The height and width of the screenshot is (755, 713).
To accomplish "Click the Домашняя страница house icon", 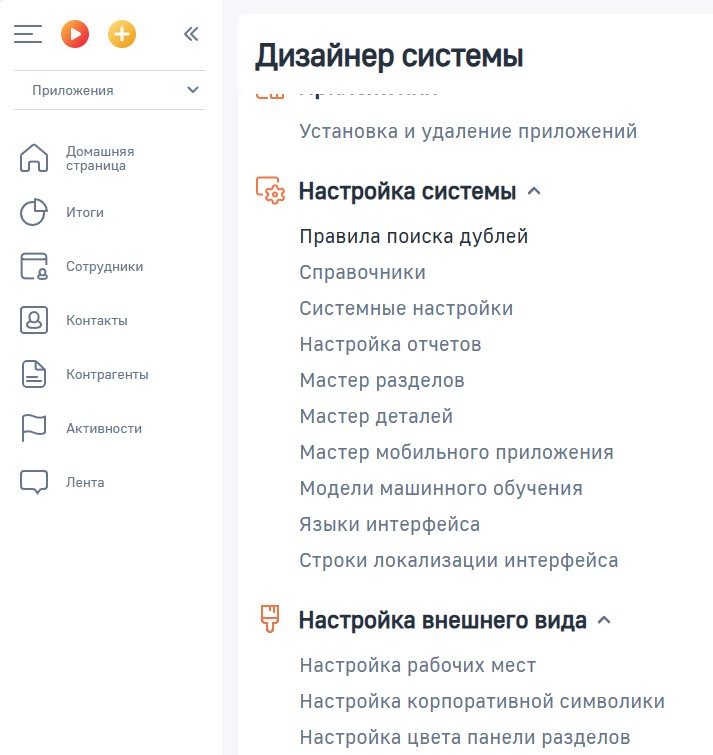I will (x=34, y=158).
